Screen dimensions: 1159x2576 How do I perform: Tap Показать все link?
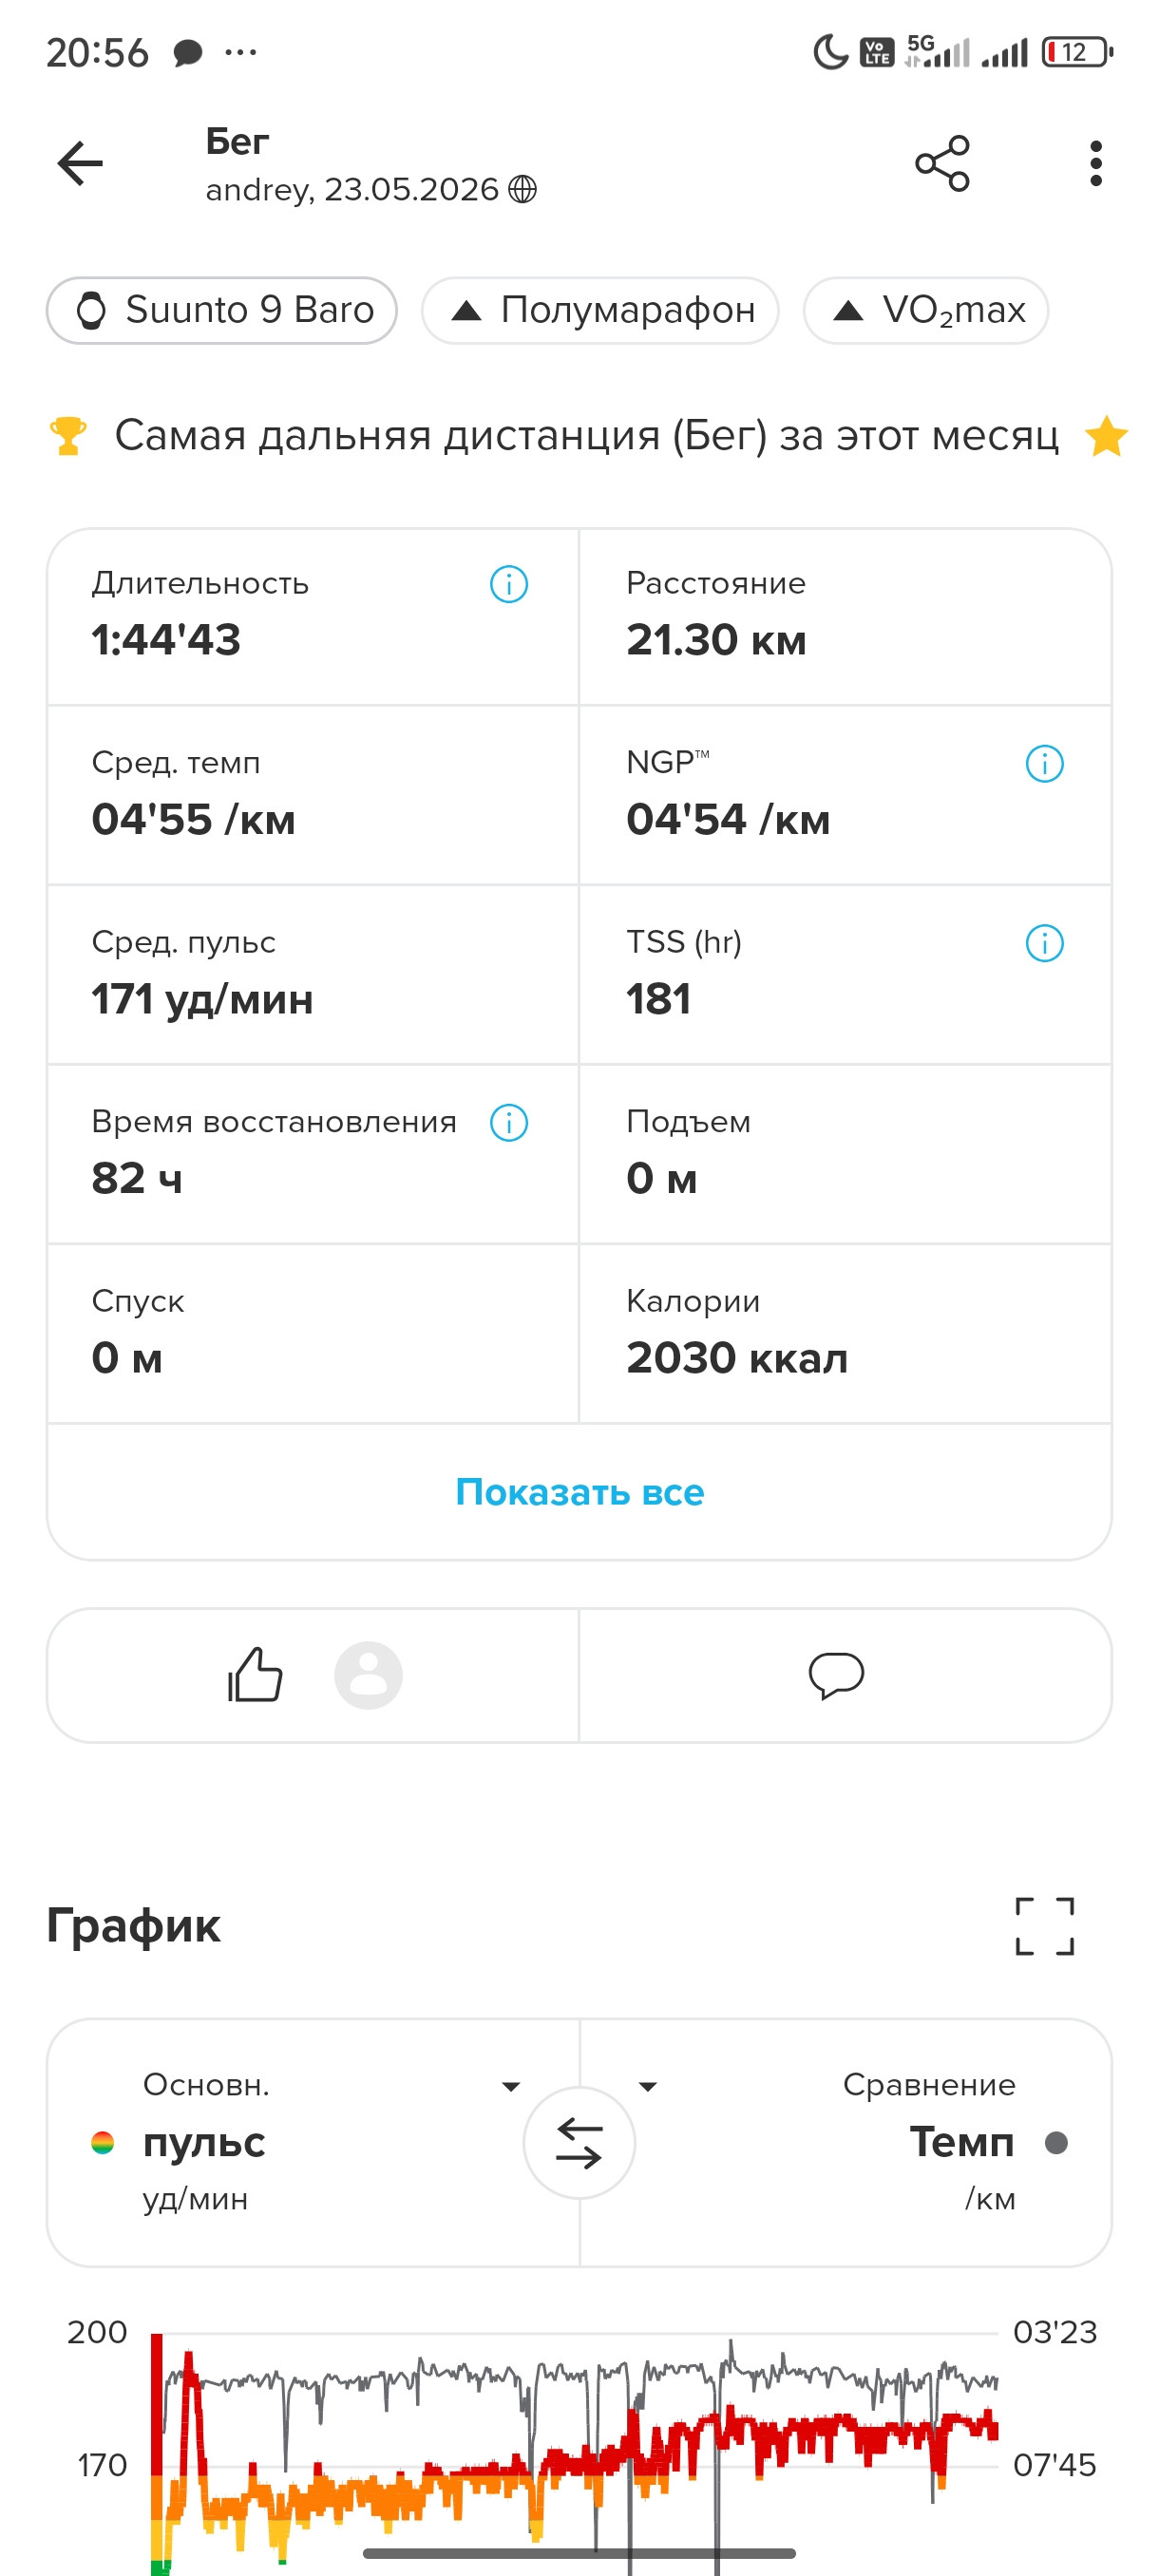[579, 1492]
